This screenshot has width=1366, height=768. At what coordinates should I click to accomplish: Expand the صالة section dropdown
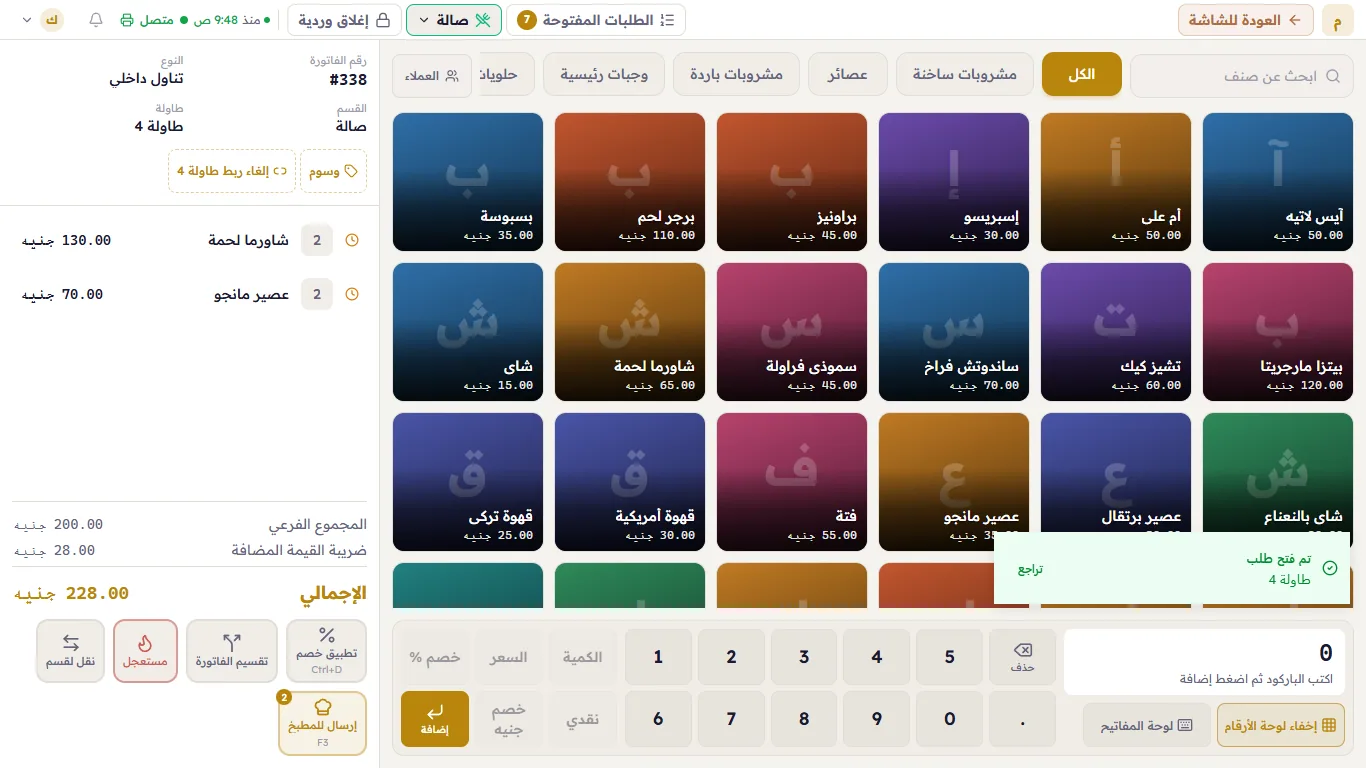coord(454,20)
